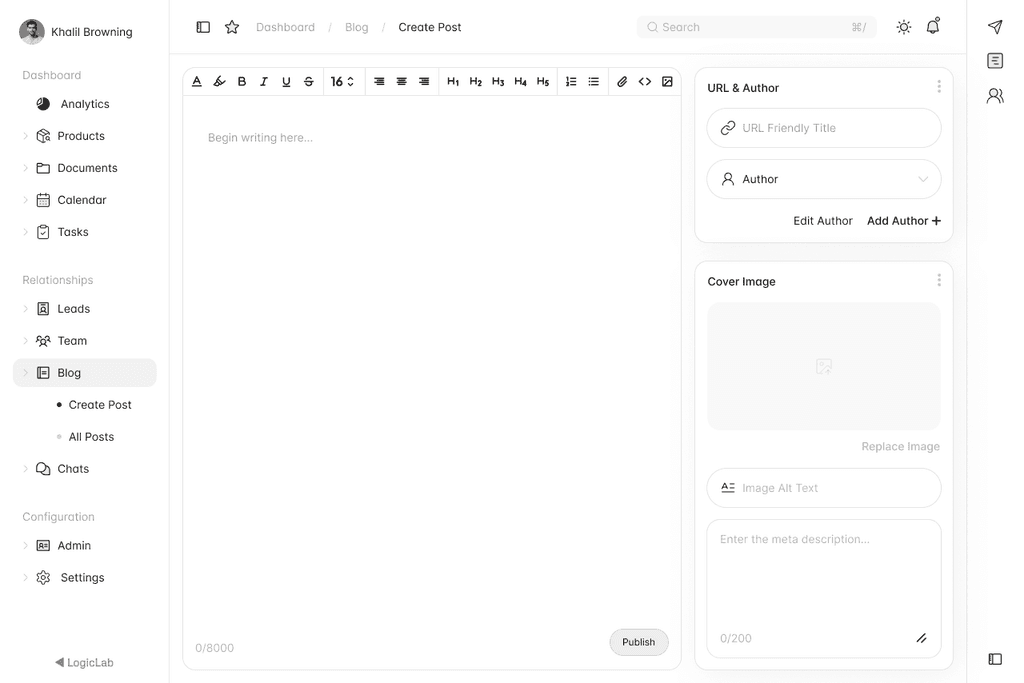Increase font size with the stepper
The height and width of the screenshot is (683, 1024).
pyautogui.click(x=352, y=77)
